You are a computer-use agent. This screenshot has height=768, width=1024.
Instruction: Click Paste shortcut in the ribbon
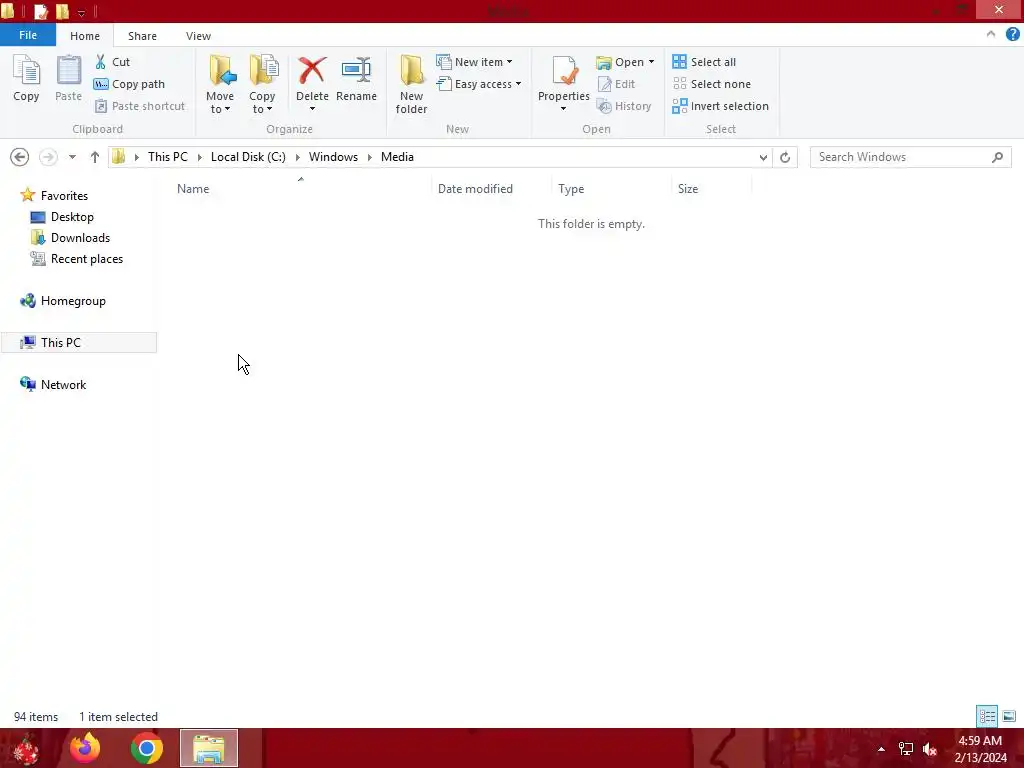(x=140, y=106)
